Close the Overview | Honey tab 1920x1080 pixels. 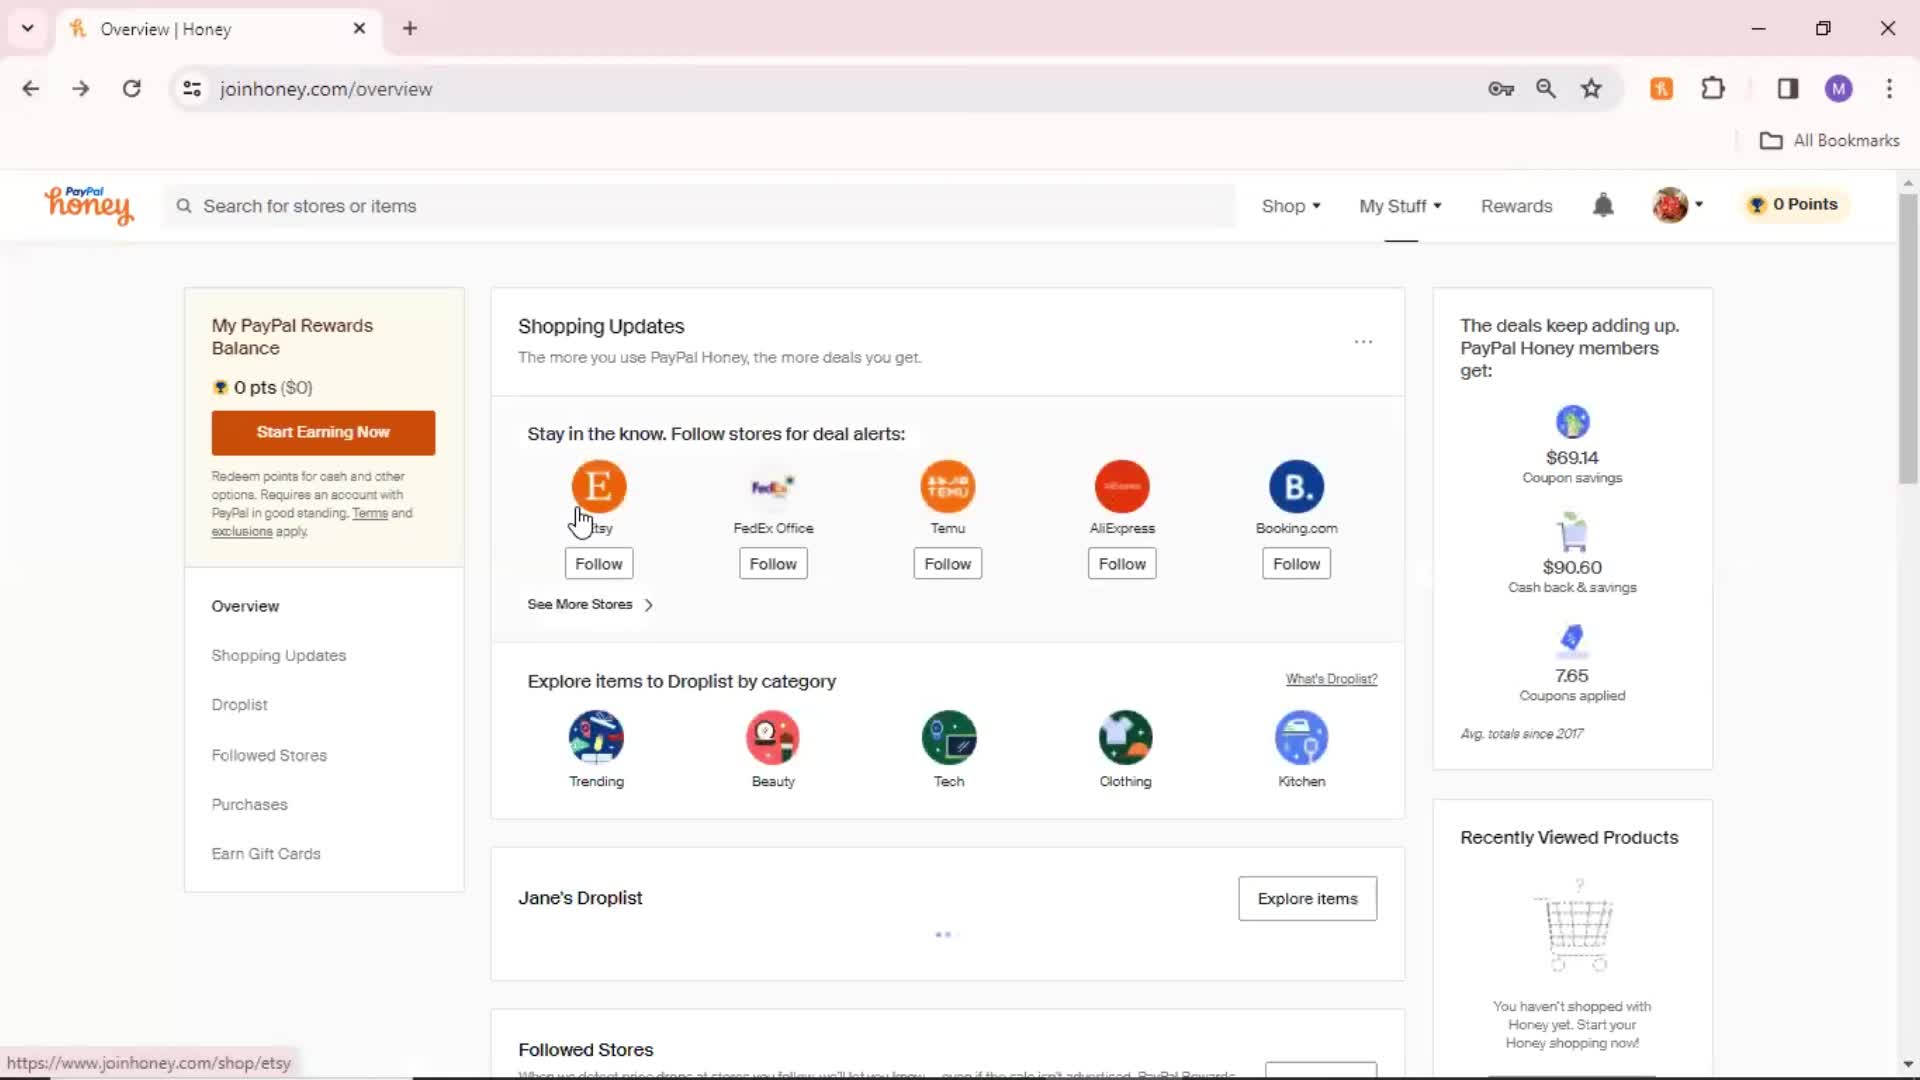tap(359, 29)
